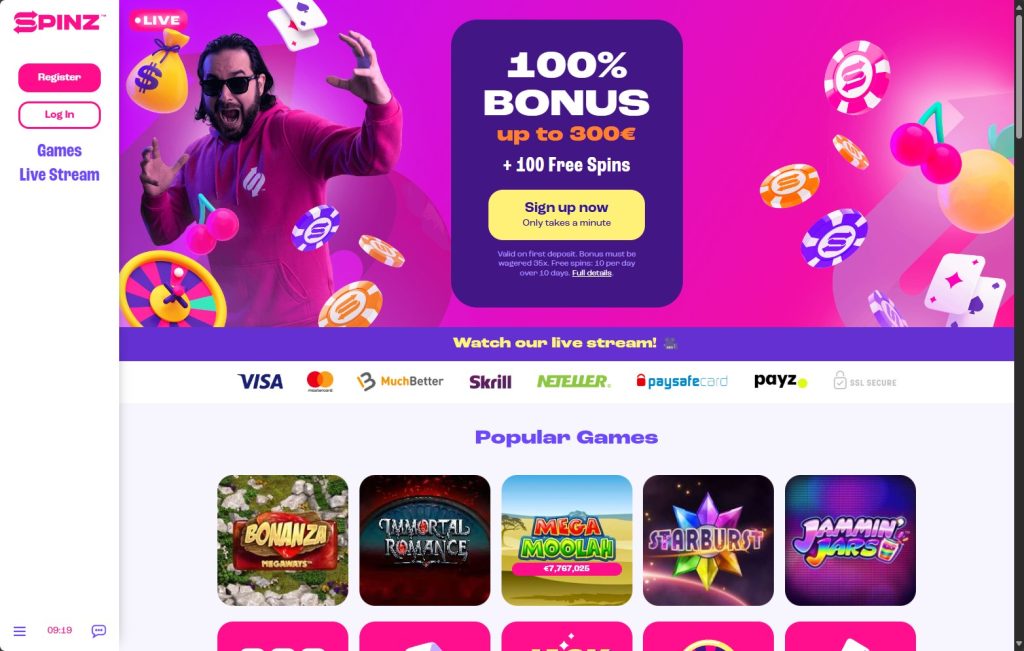This screenshot has width=1024, height=651.
Task: Click the page vertical scrollbar
Action: (x=1019, y=325)
